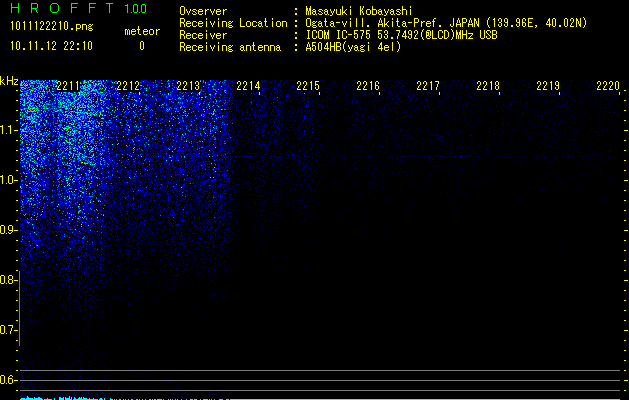Click the meteor count value 0
This screenshot has width=629, height=400.
142,46
